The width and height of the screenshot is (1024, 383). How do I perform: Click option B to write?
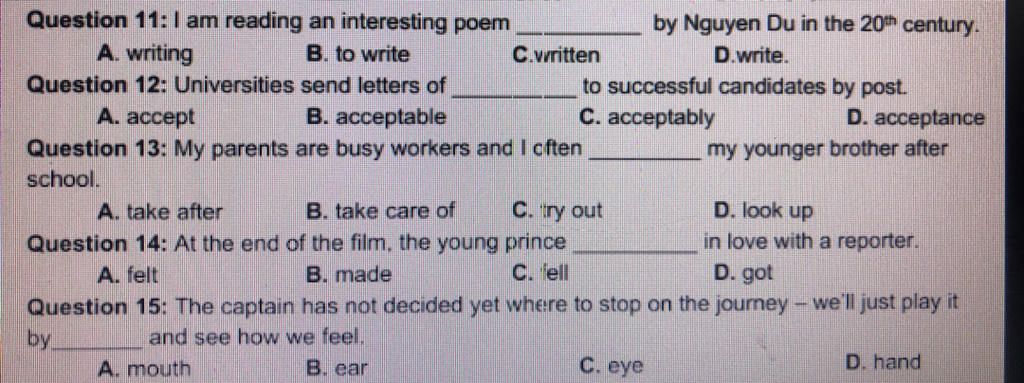(358, 55)
